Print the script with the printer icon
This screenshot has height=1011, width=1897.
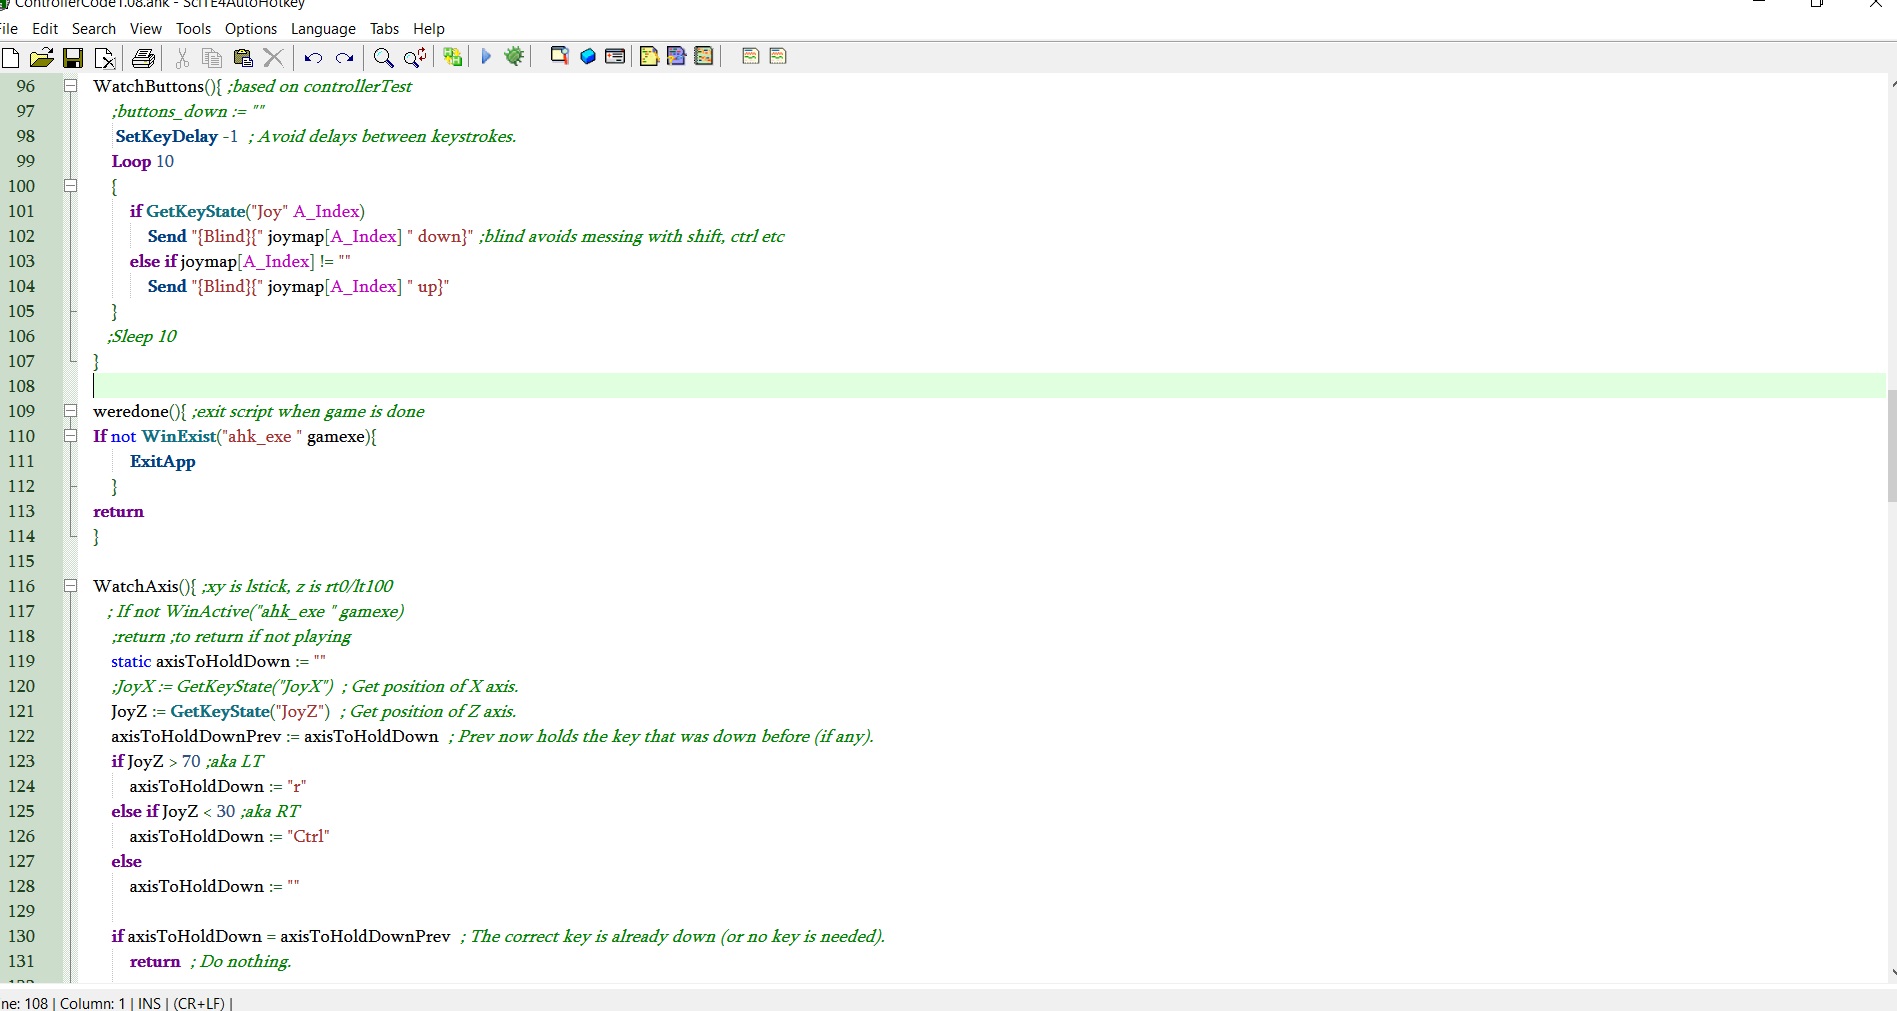tap(144, 57)
